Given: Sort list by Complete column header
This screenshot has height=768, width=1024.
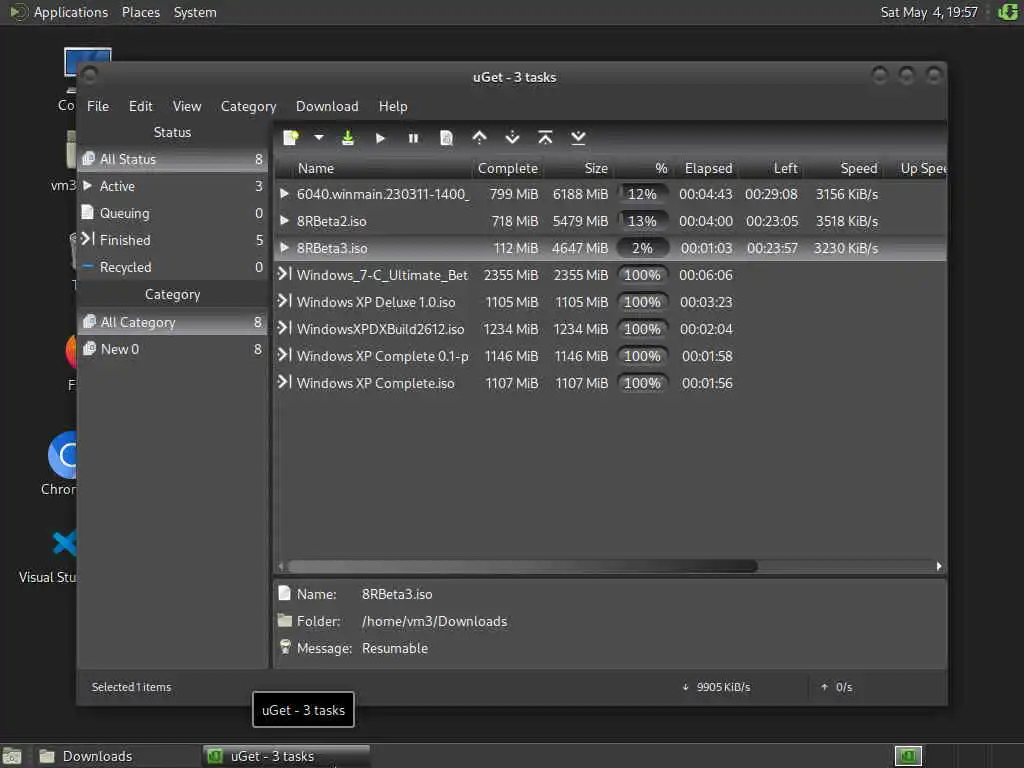Looking at the screenshot, I should click(507, 168).
